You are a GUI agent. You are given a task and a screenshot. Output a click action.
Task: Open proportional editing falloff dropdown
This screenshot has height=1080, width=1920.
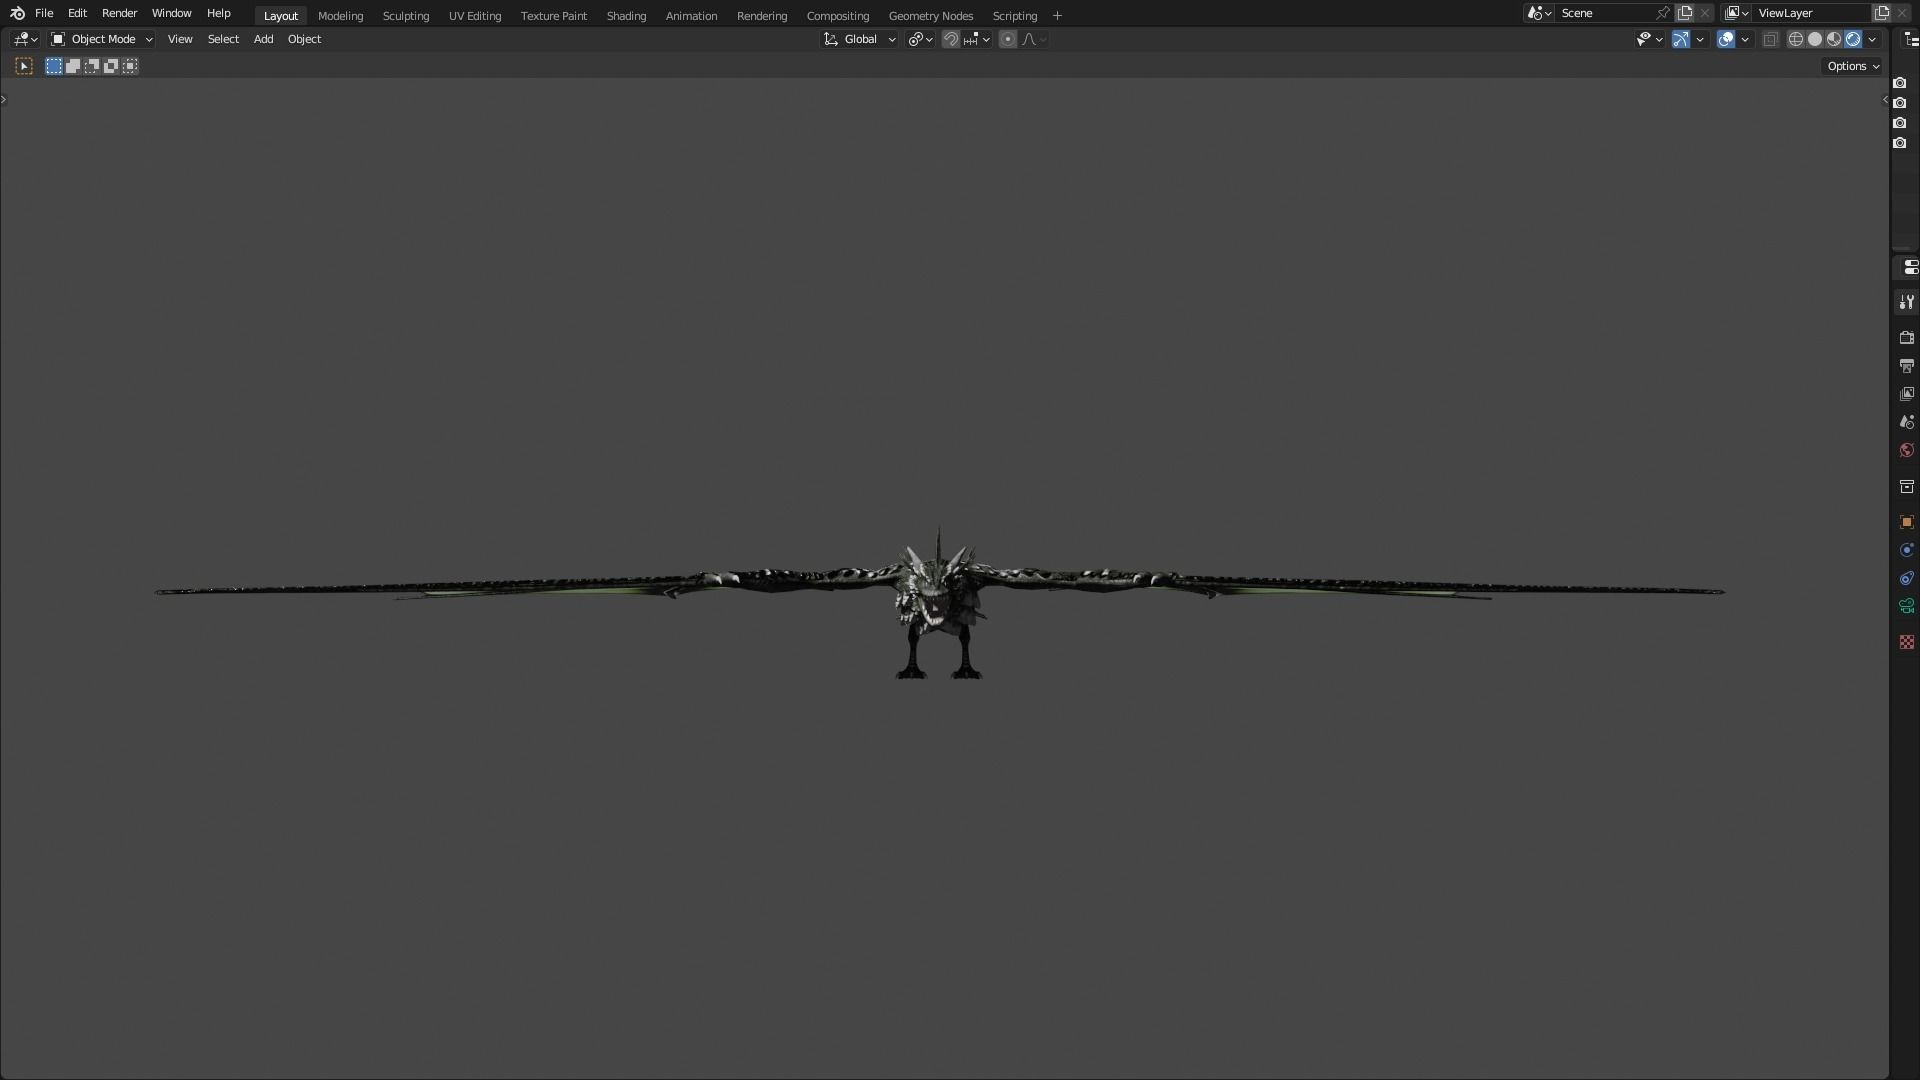pyautogui.click(x=1034, y=39)
